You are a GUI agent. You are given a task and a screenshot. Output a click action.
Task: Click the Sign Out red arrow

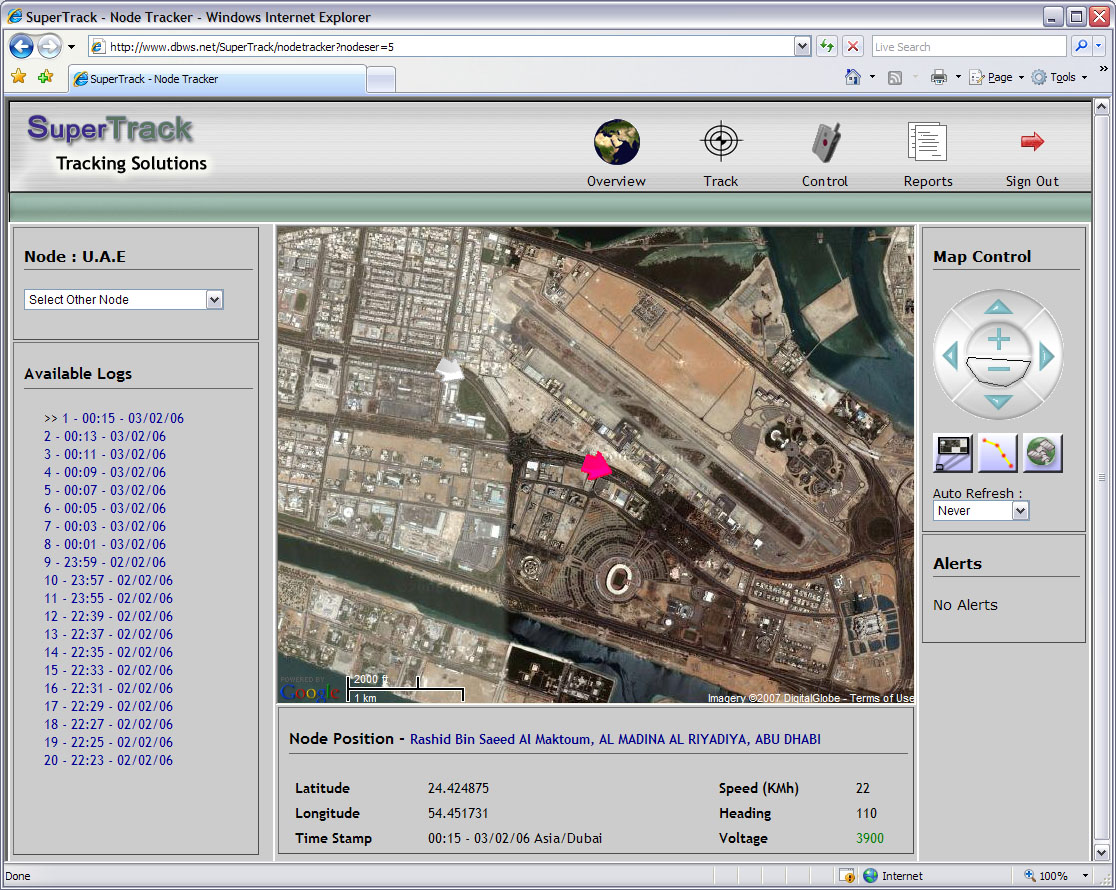[x=1032, y=141]
